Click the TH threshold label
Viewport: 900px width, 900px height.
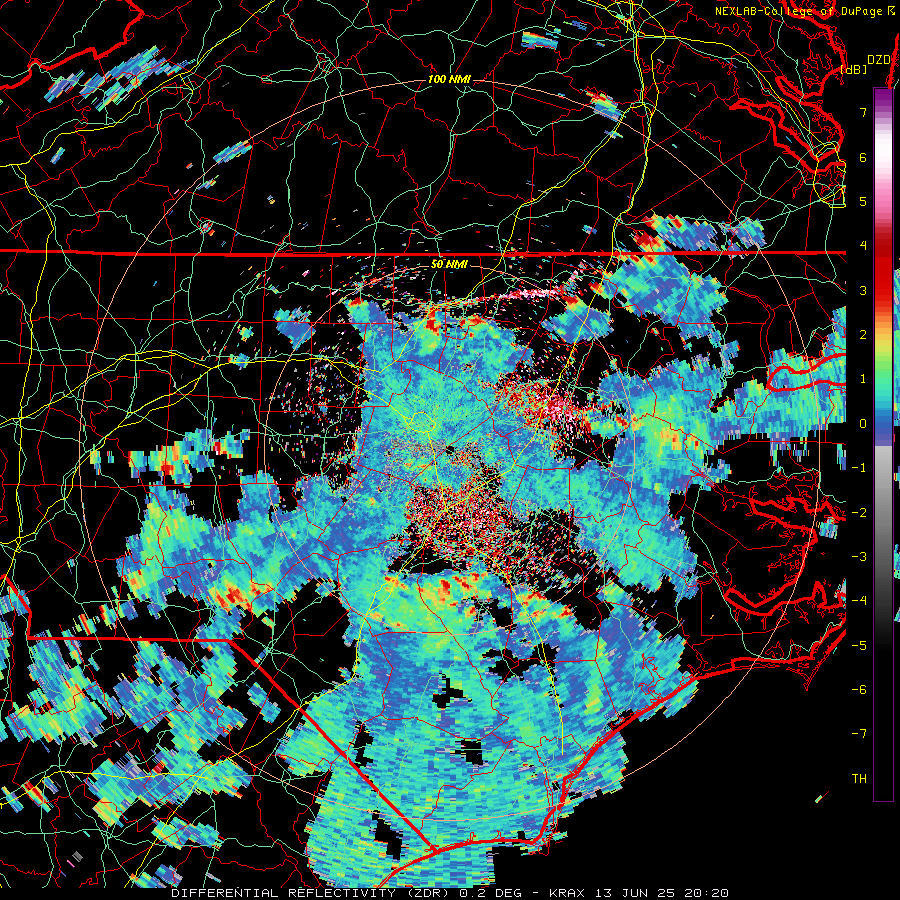point(859,779)
